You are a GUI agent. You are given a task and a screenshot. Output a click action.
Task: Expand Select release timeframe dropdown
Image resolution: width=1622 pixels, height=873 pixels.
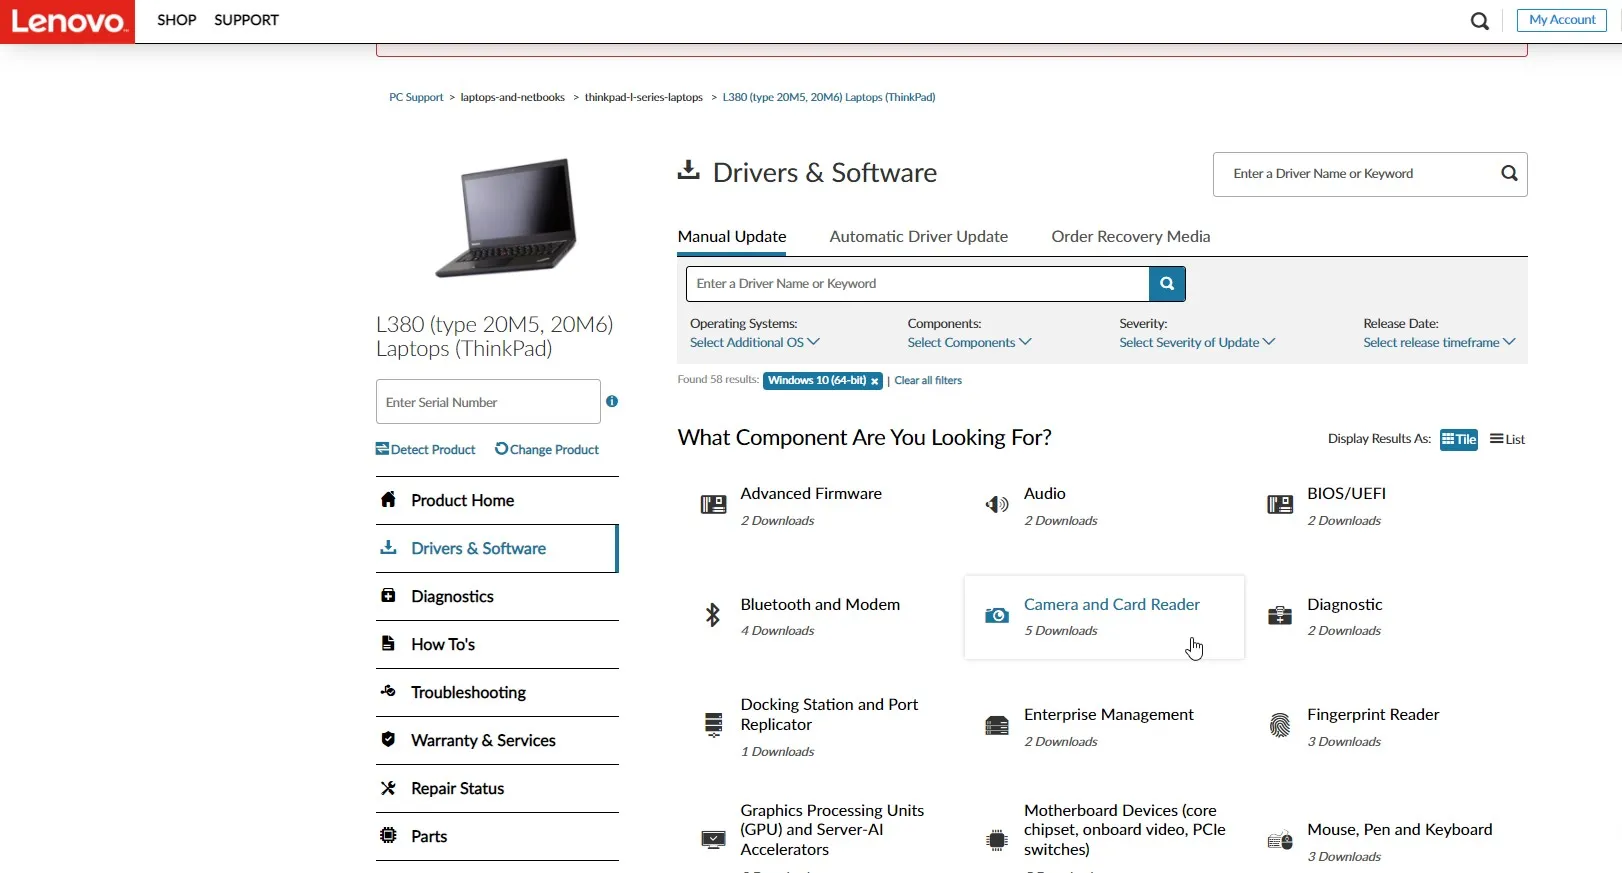pyautogui.click(x=1439, y=342)
